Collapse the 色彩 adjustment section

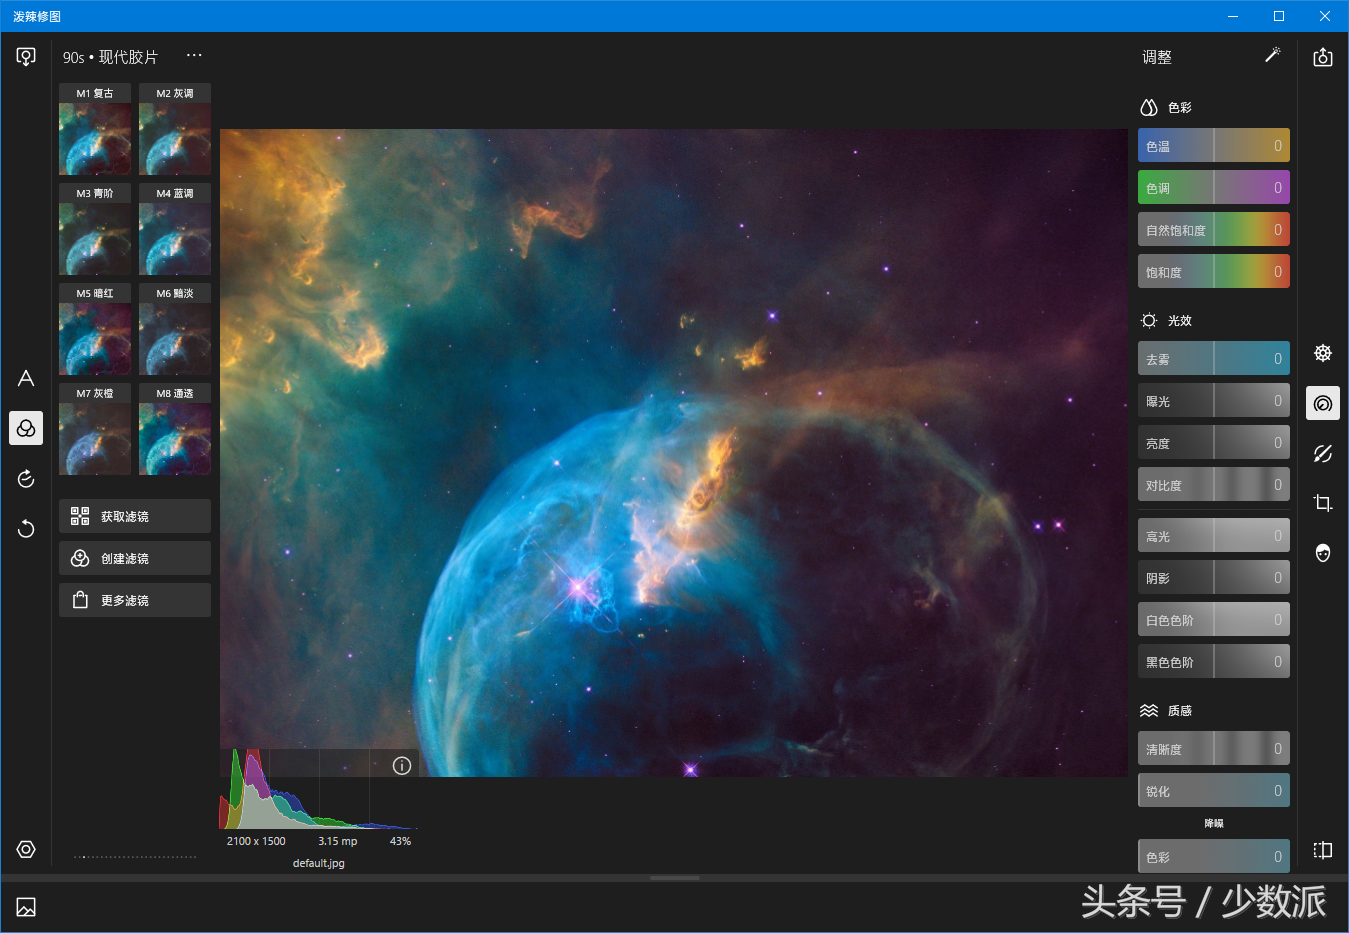point(1167,107)
